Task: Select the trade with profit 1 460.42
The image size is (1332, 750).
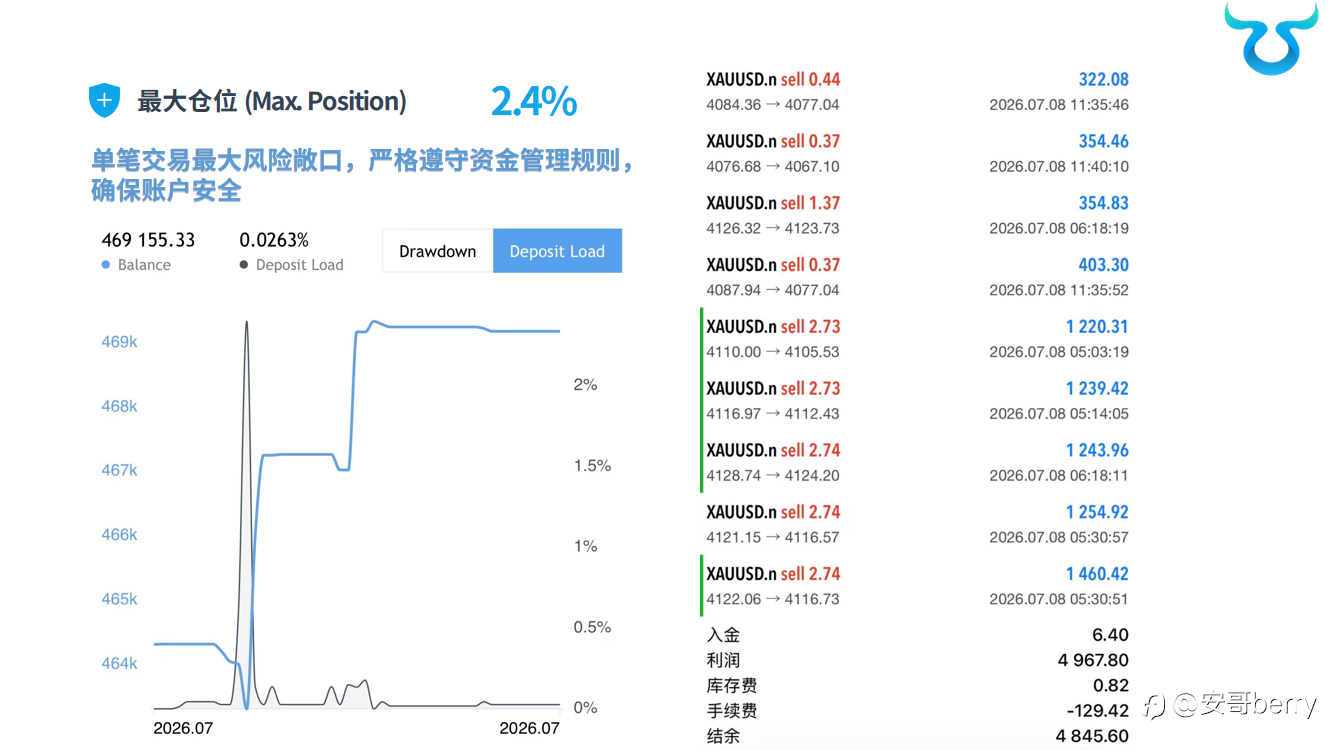Action: point(917,586)
